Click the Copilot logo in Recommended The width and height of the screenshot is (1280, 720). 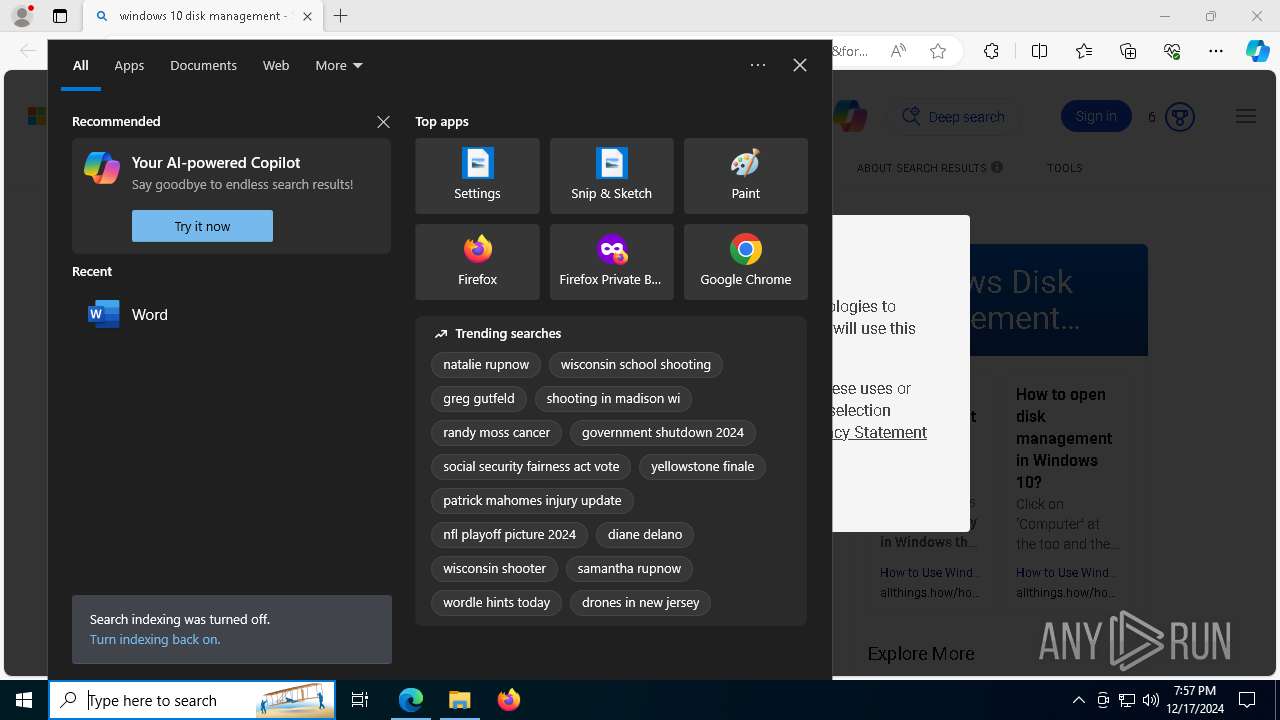102,168
